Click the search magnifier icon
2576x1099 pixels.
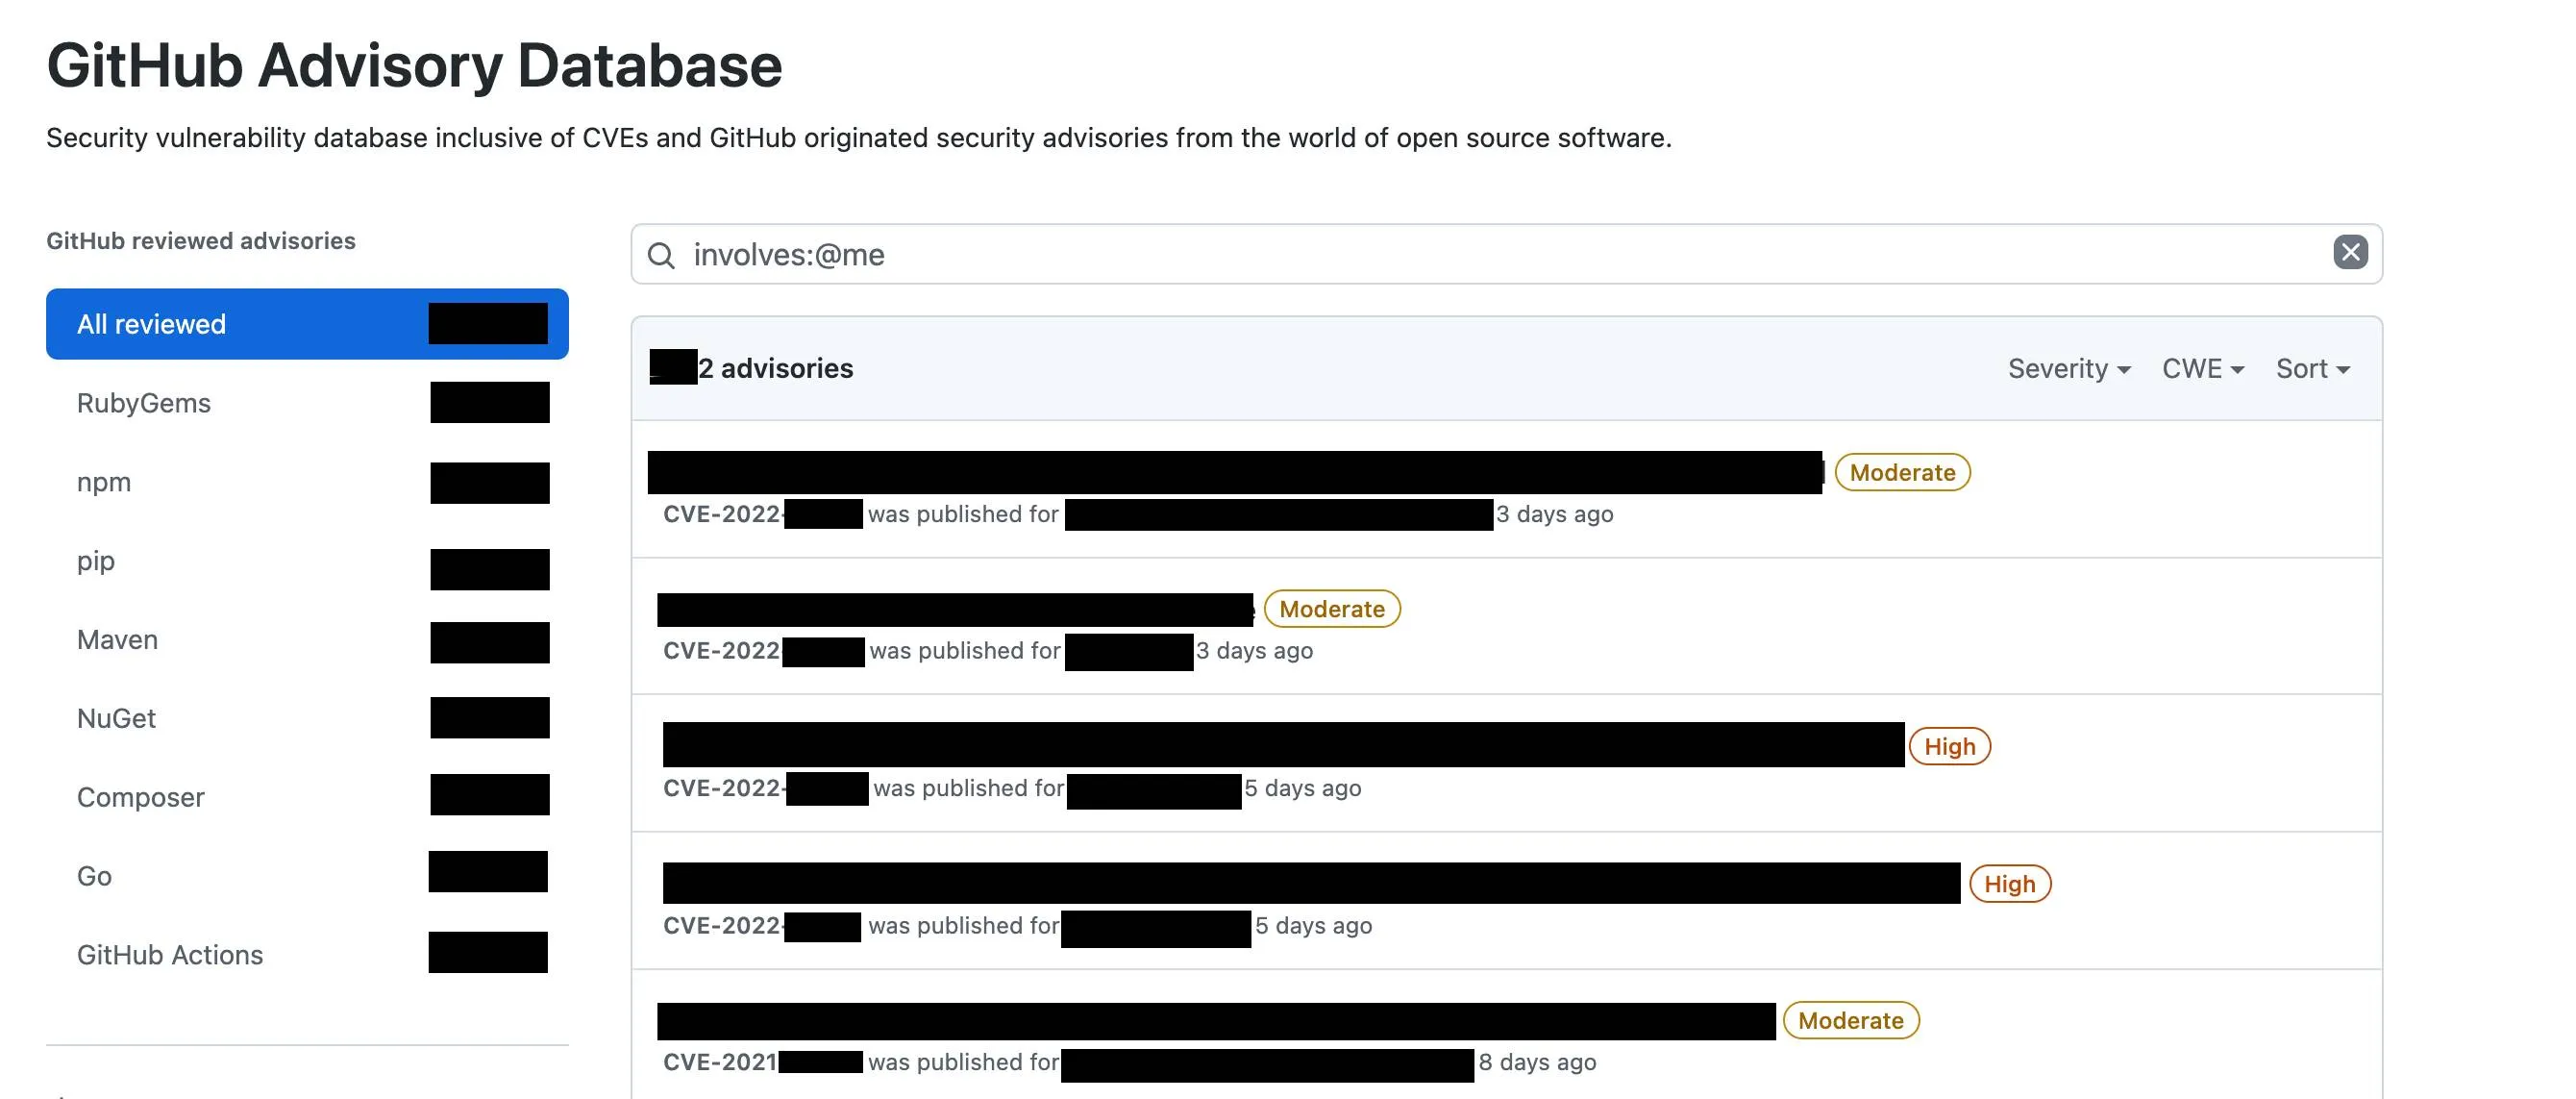coord(661,256)
